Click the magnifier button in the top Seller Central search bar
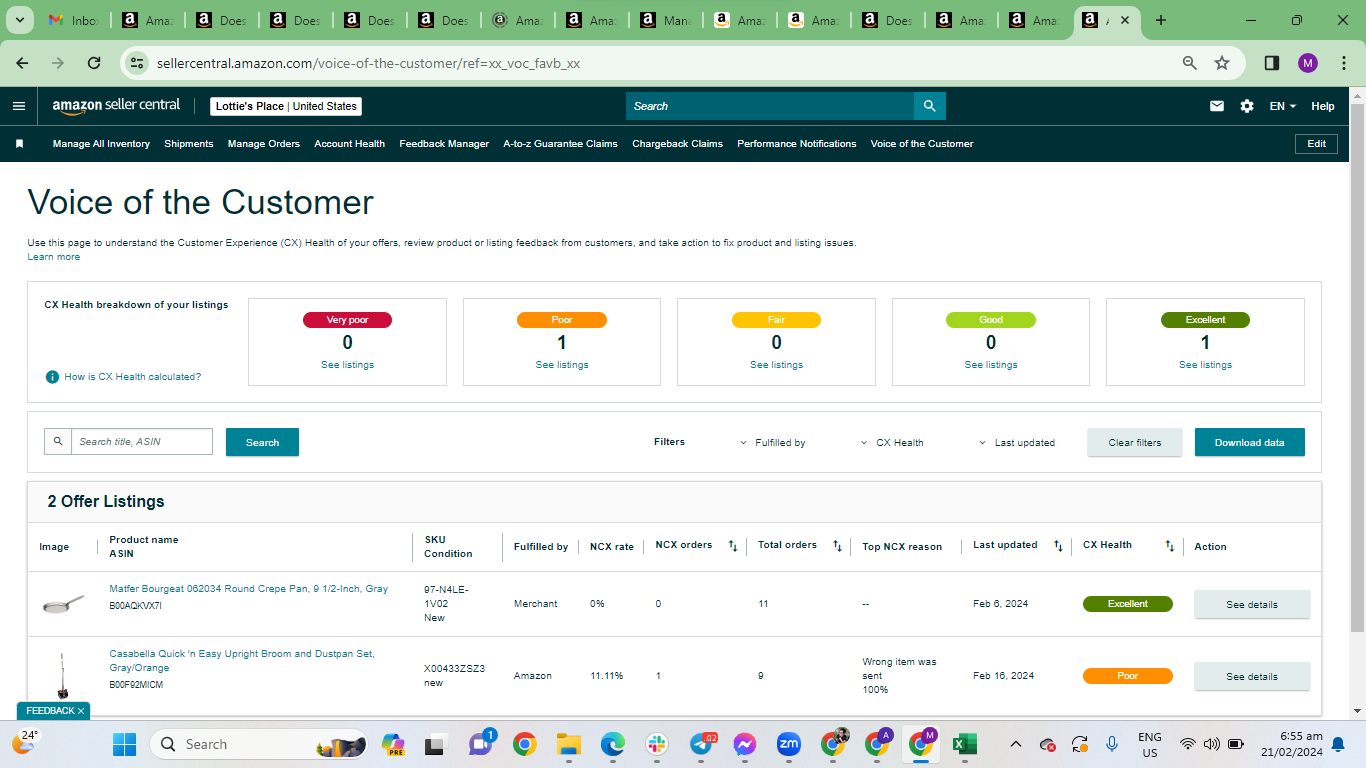Viewport: 1366px width, 768px height. click(930, 106)
